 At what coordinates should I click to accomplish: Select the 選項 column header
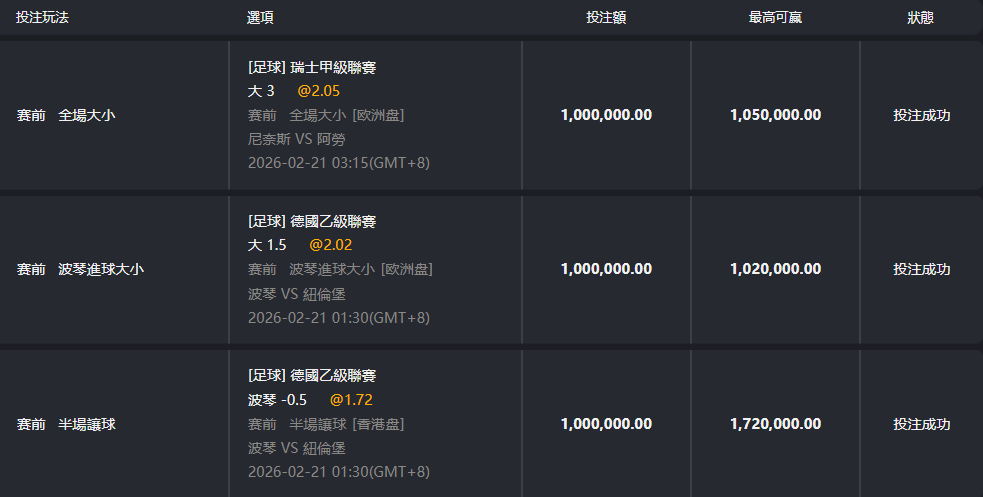coord(260,18)
